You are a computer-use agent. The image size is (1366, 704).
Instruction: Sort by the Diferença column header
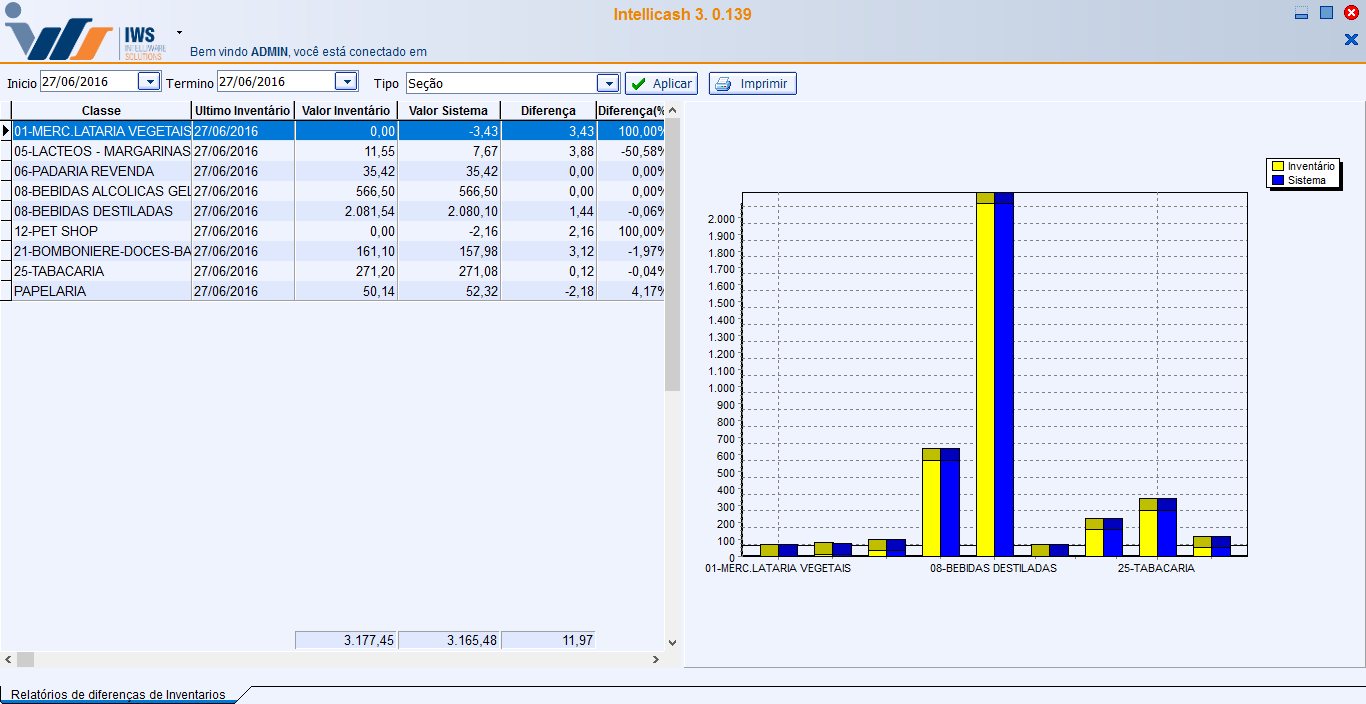coord(548,111)
